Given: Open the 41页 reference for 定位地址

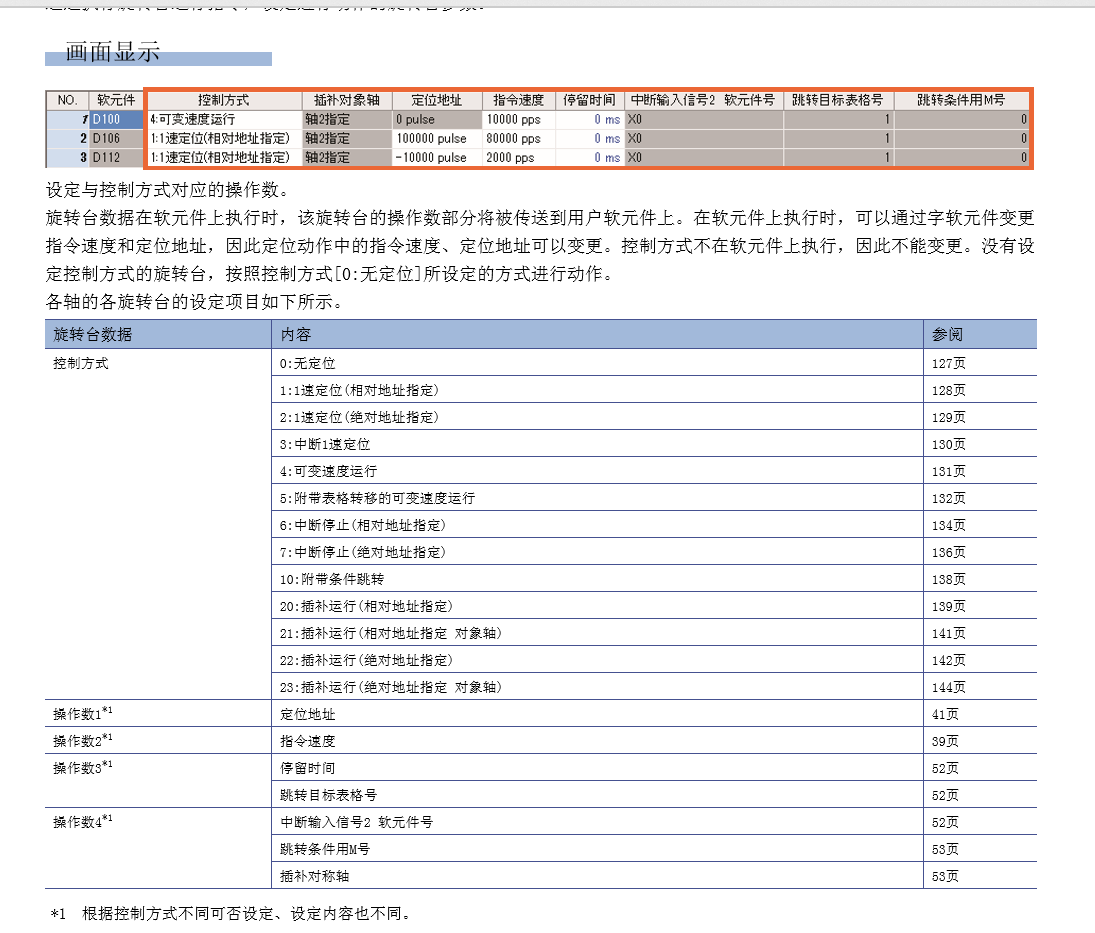Looking at the screenshot, I should (945, 714).
